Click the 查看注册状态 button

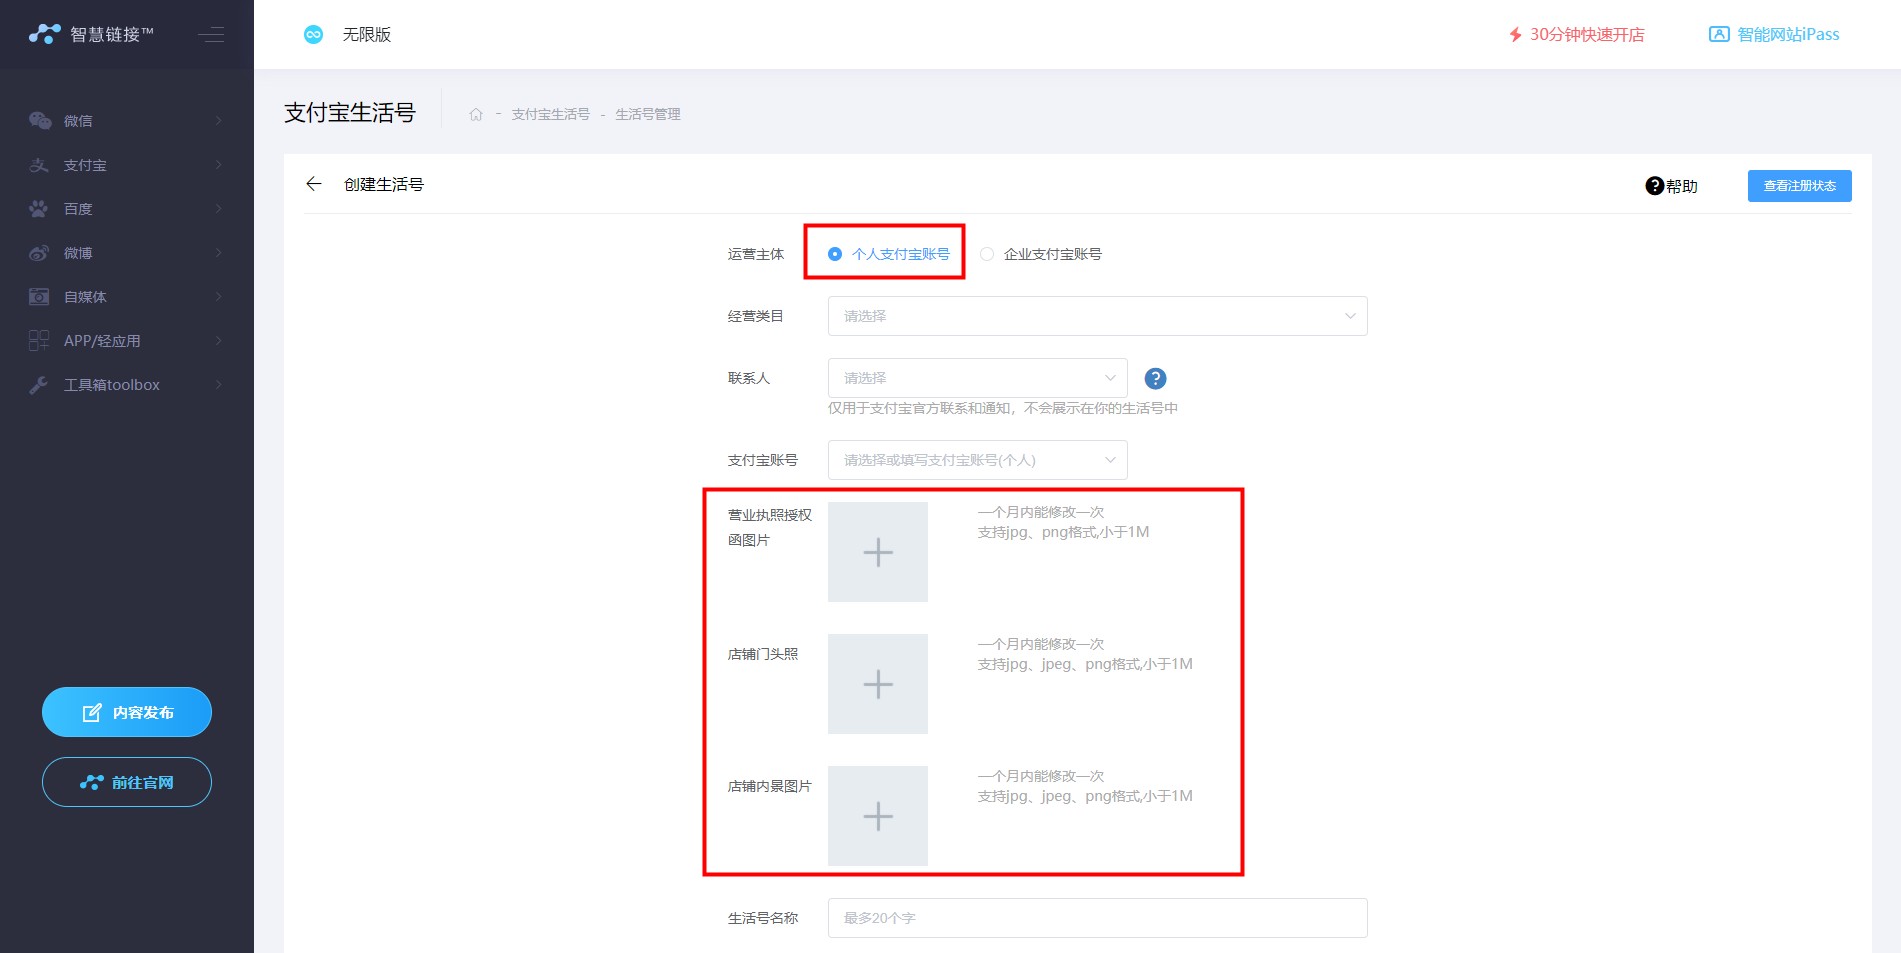tap(1799, 186)
